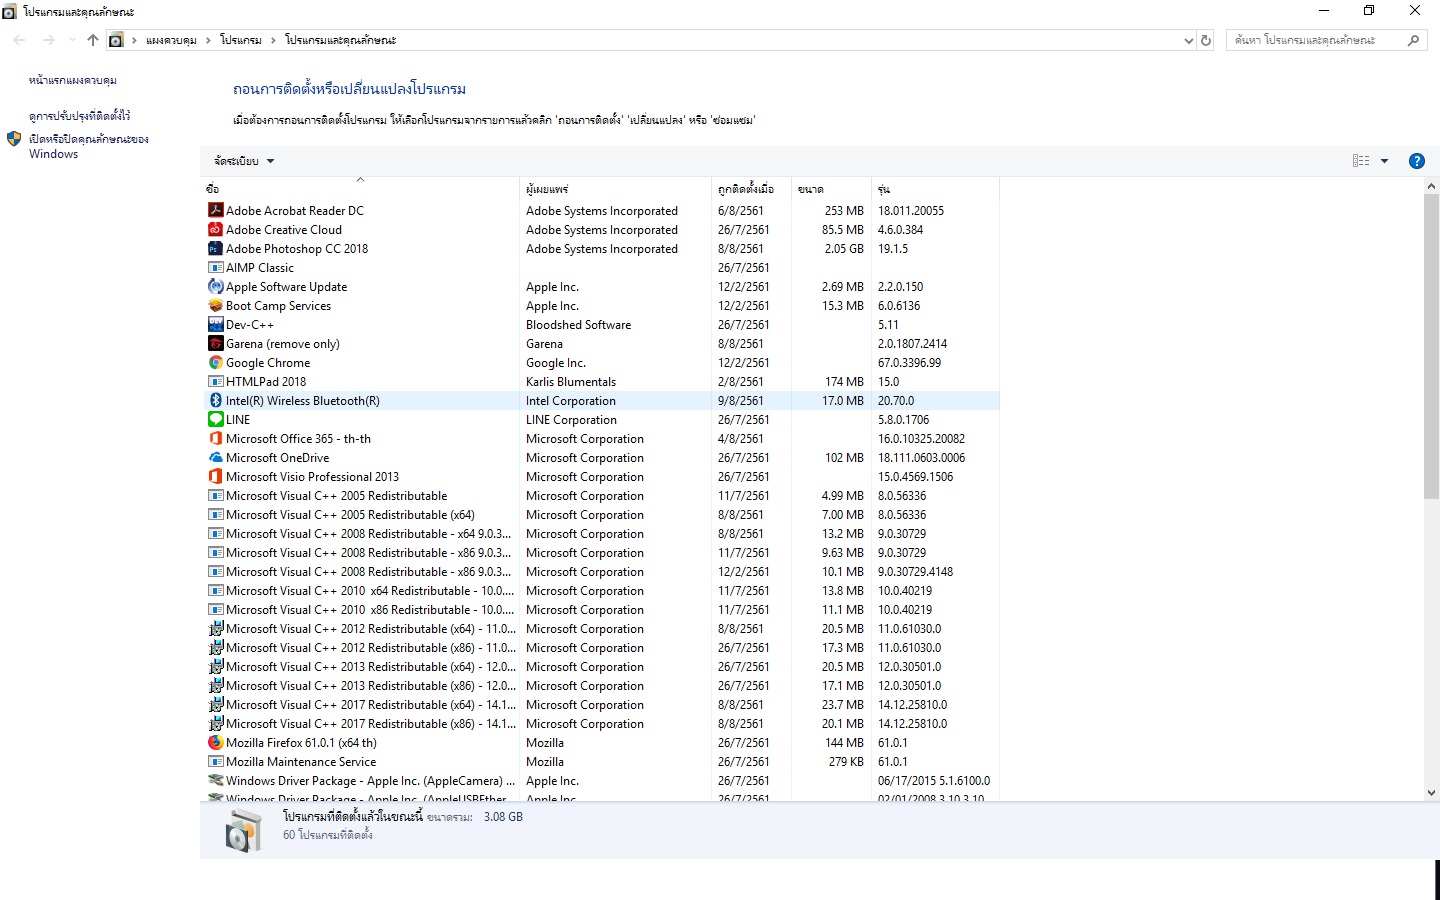Sort by the version column header
The height and width of the screenshot is (900, 1440).
(935, 189)
